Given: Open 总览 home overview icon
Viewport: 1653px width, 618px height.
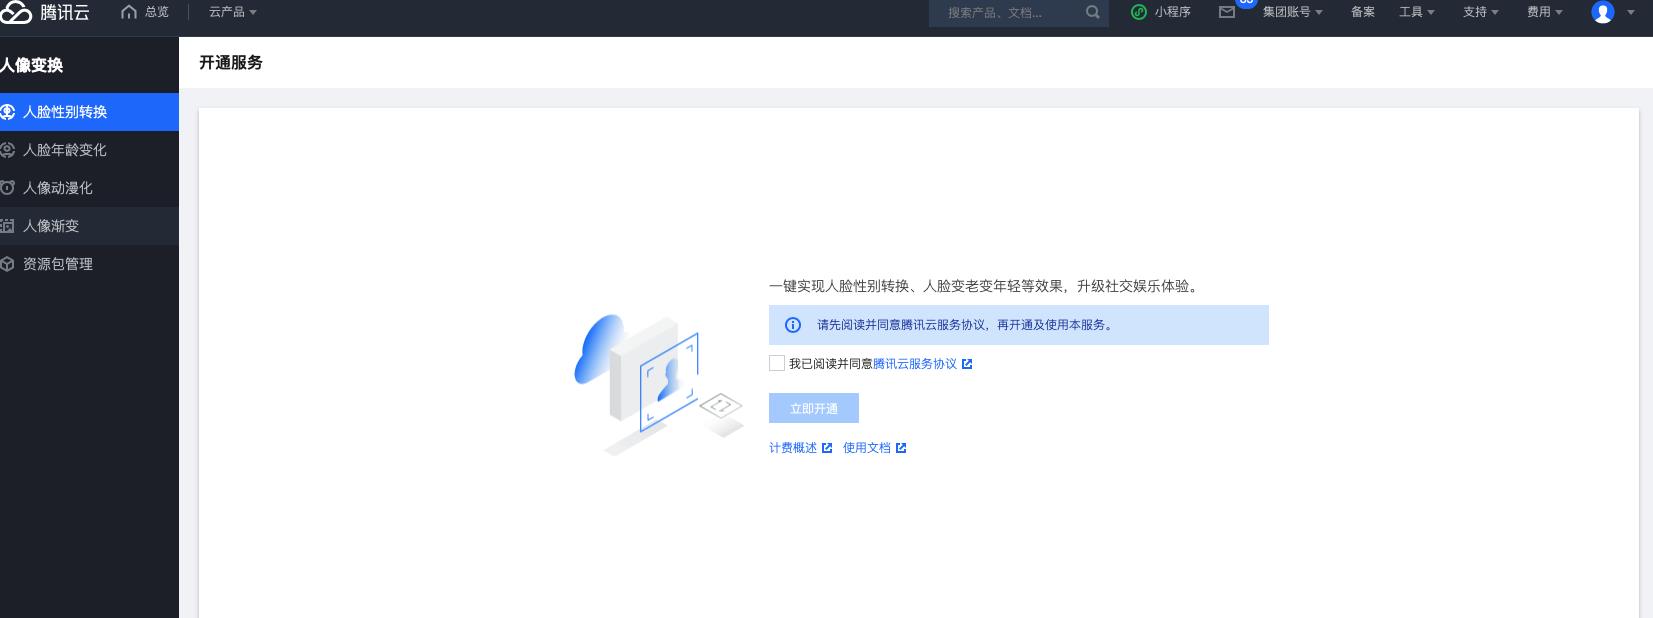Looking at the screenshot, I should [x=128, y=12].
